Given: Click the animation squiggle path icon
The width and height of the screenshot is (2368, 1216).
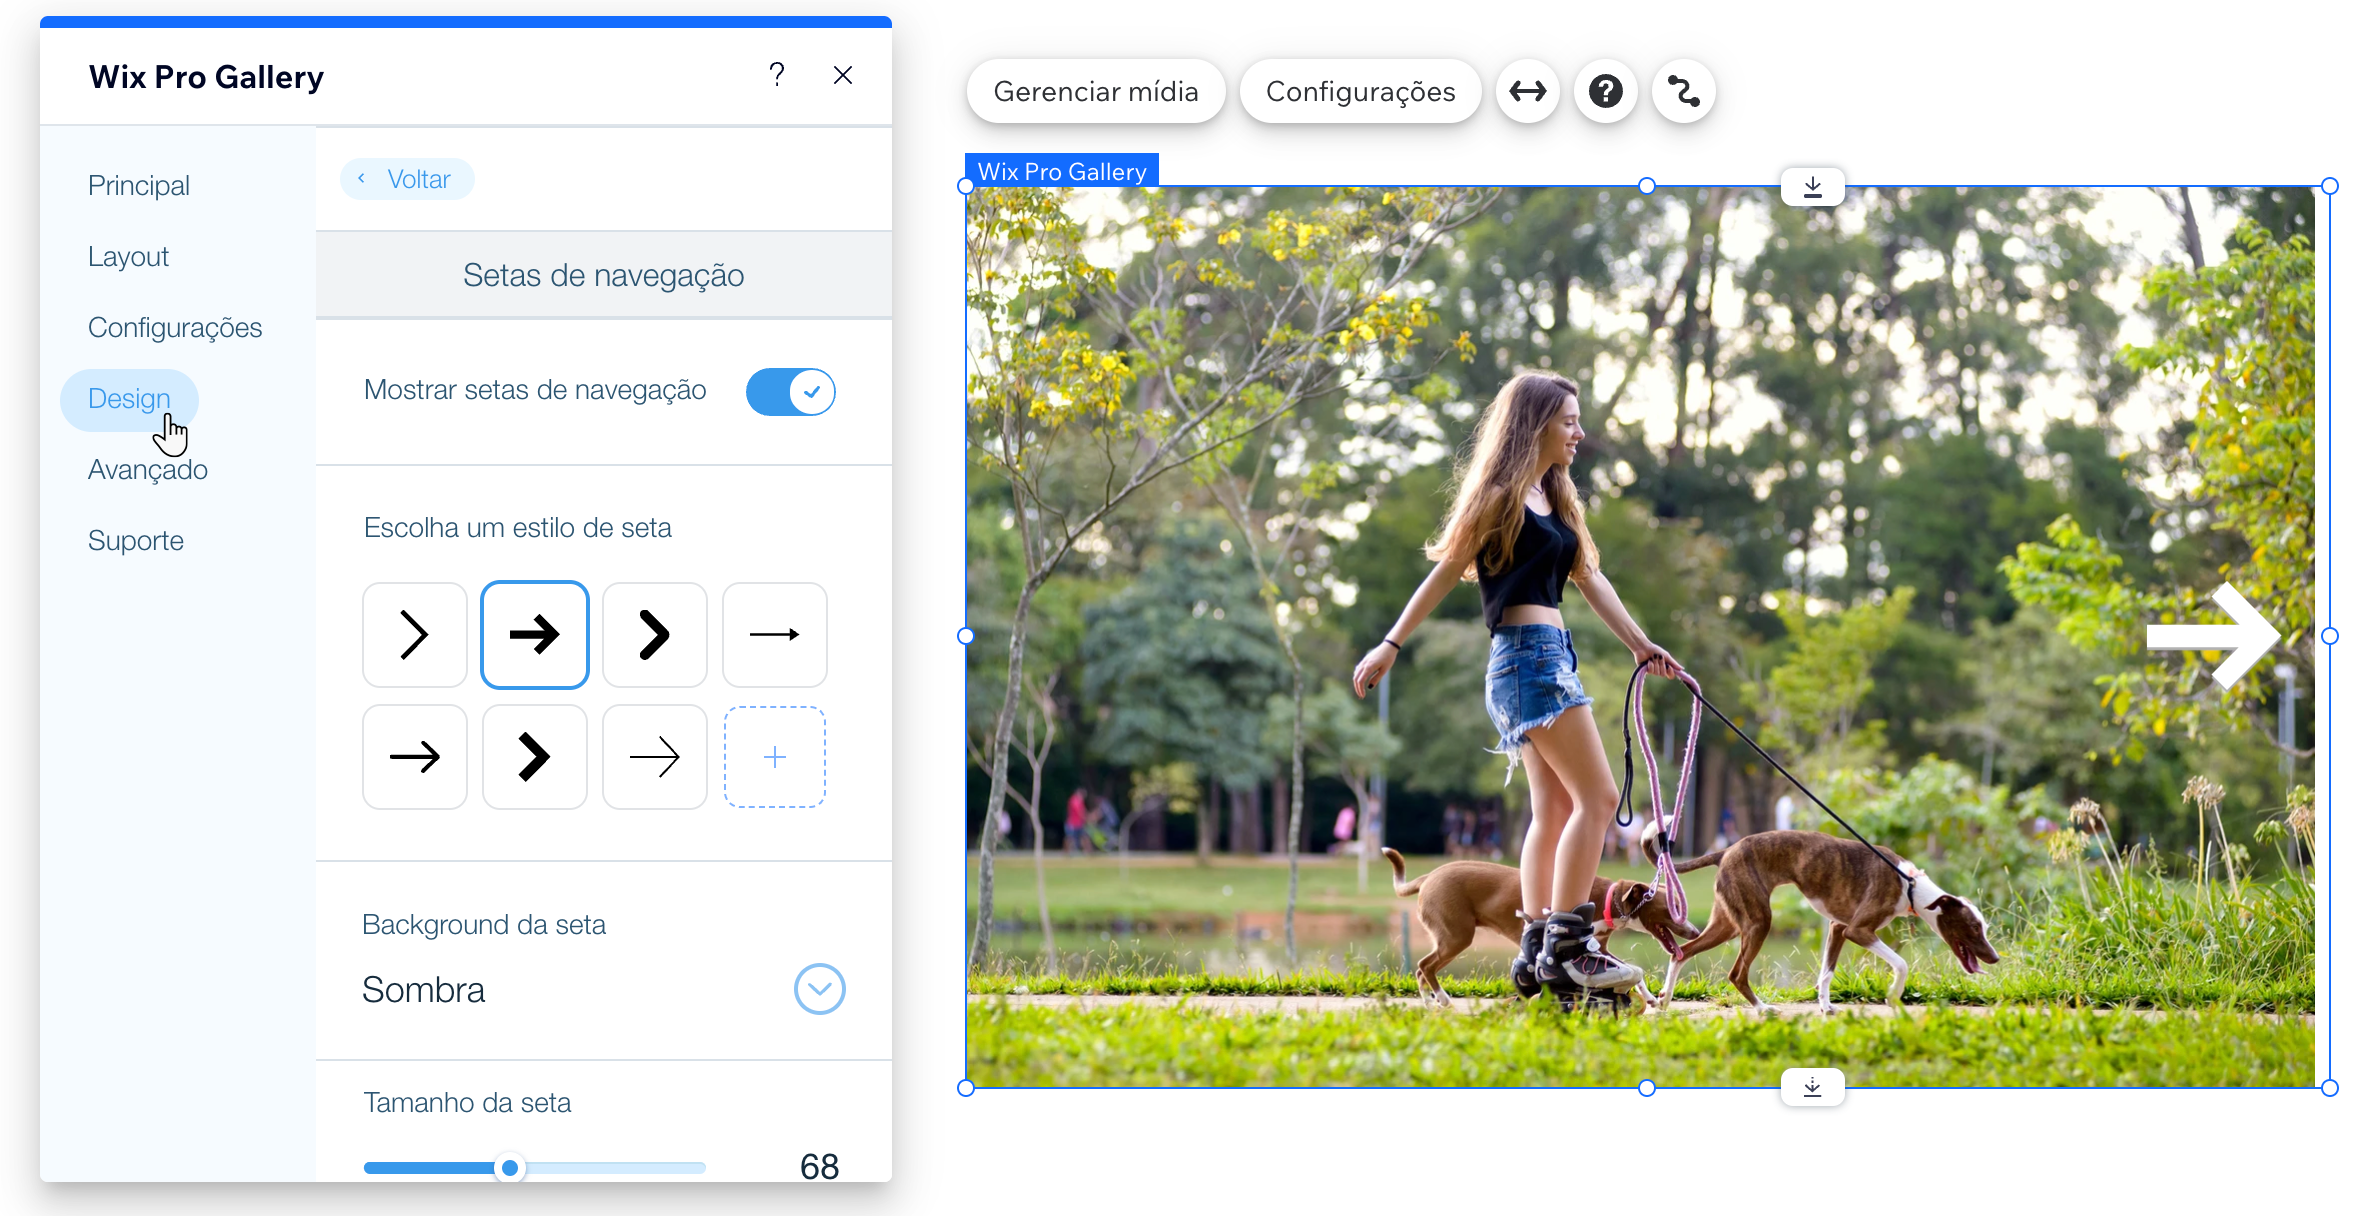Looking at the screenshot, I should coord(1684,91).
